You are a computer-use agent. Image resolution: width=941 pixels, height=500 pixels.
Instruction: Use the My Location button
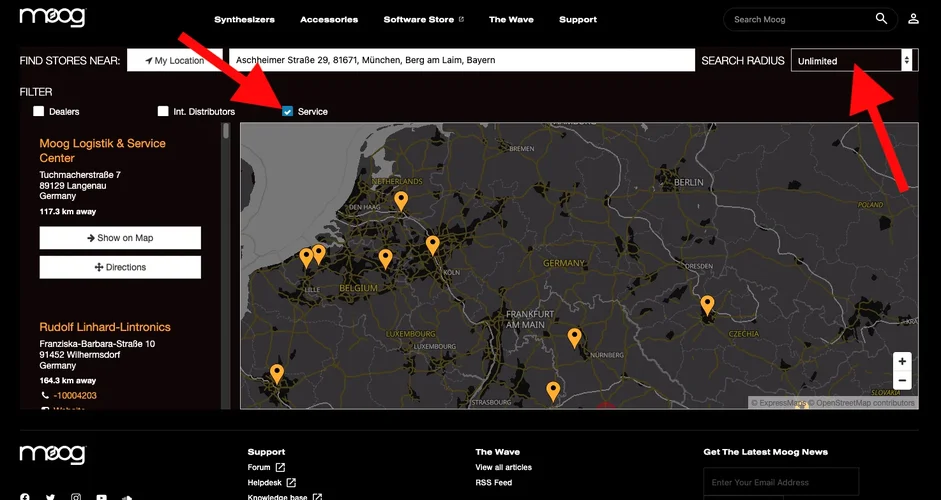click(173, 61)
